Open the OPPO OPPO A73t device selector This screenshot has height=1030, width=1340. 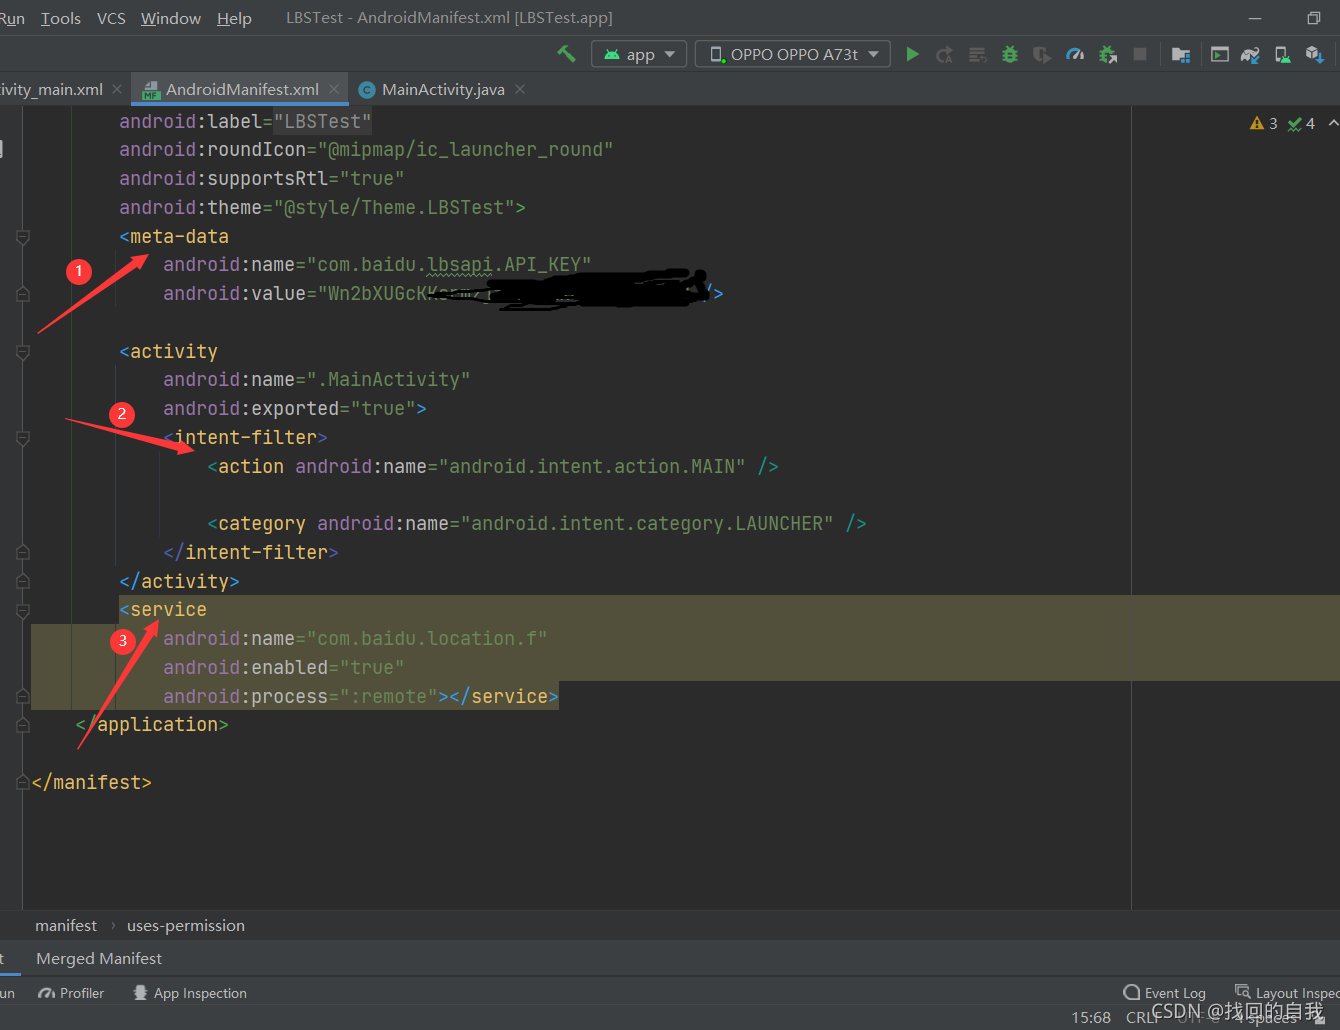point(793,54)
